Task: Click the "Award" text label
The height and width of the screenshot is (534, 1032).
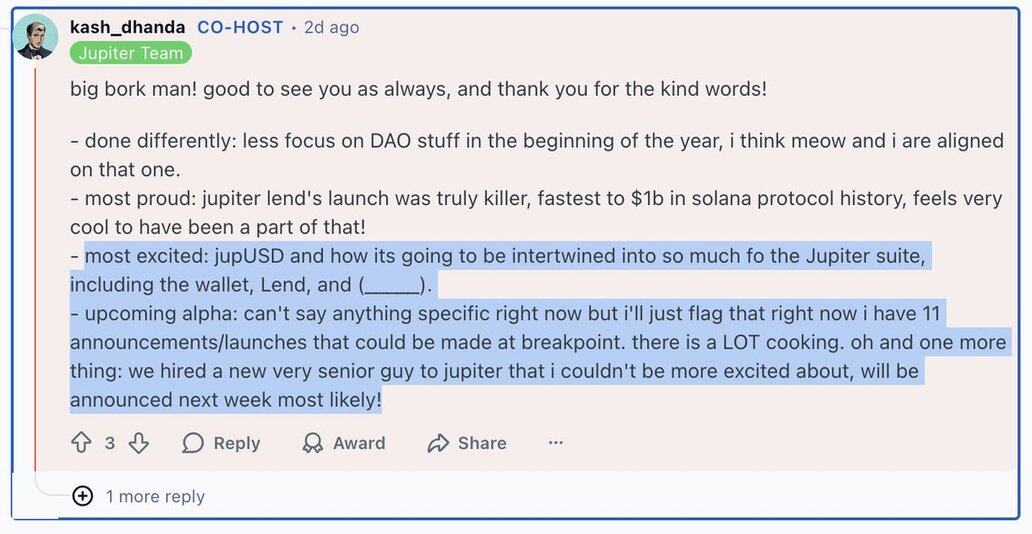Action: coord(359,443)
